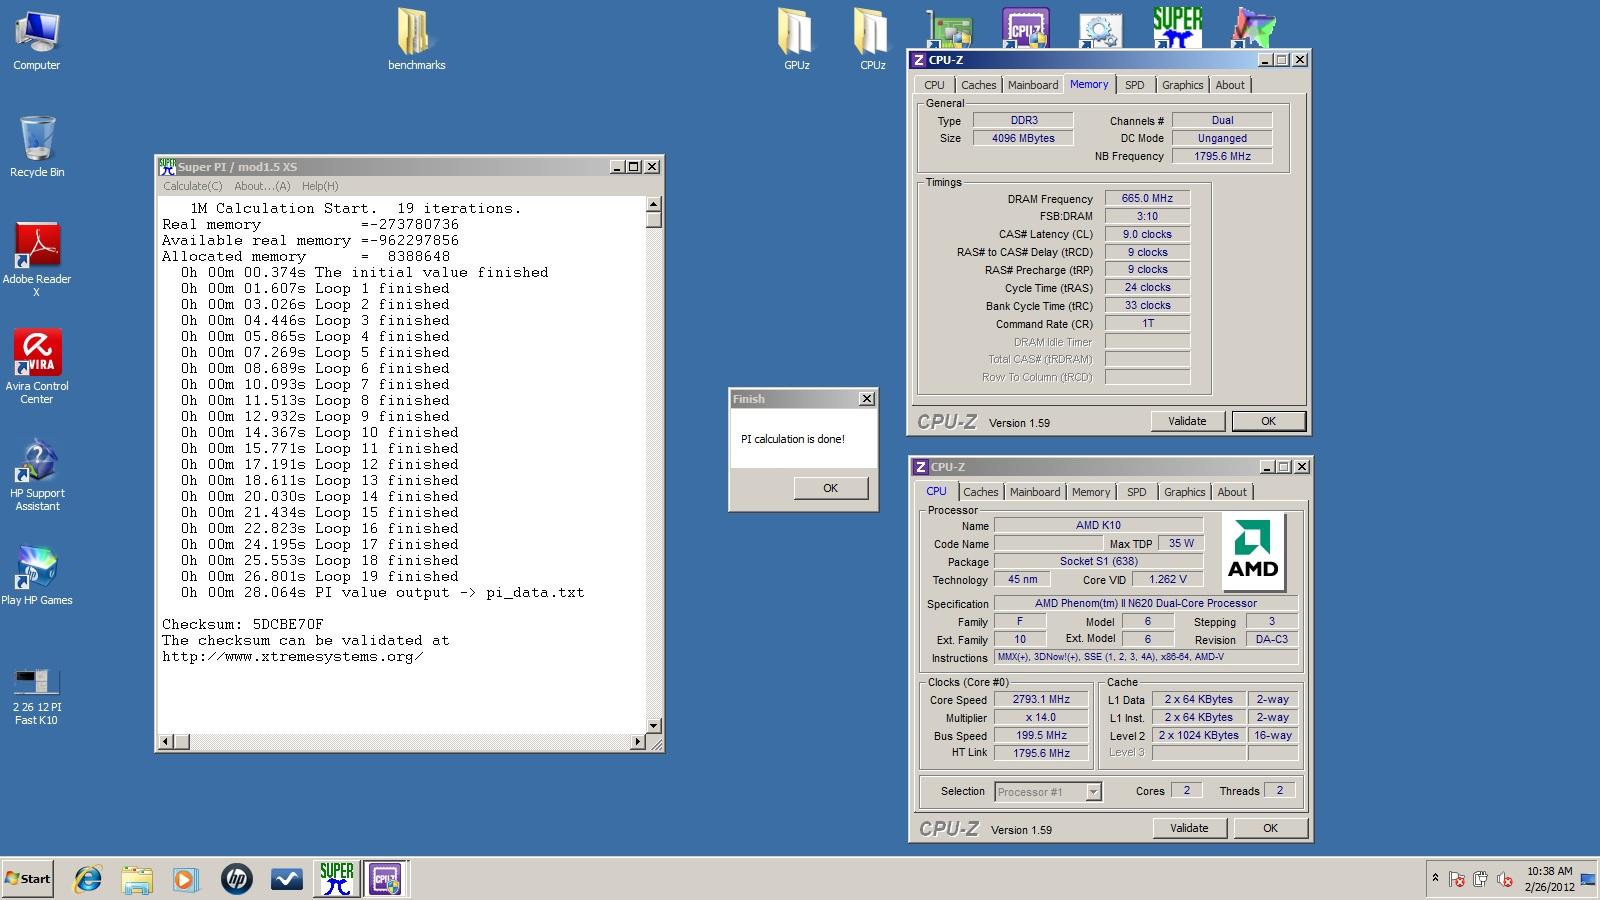Select About tab in upper CPU-Z window
This screenshot has height=900, width=1600.
click(1230, 86)
